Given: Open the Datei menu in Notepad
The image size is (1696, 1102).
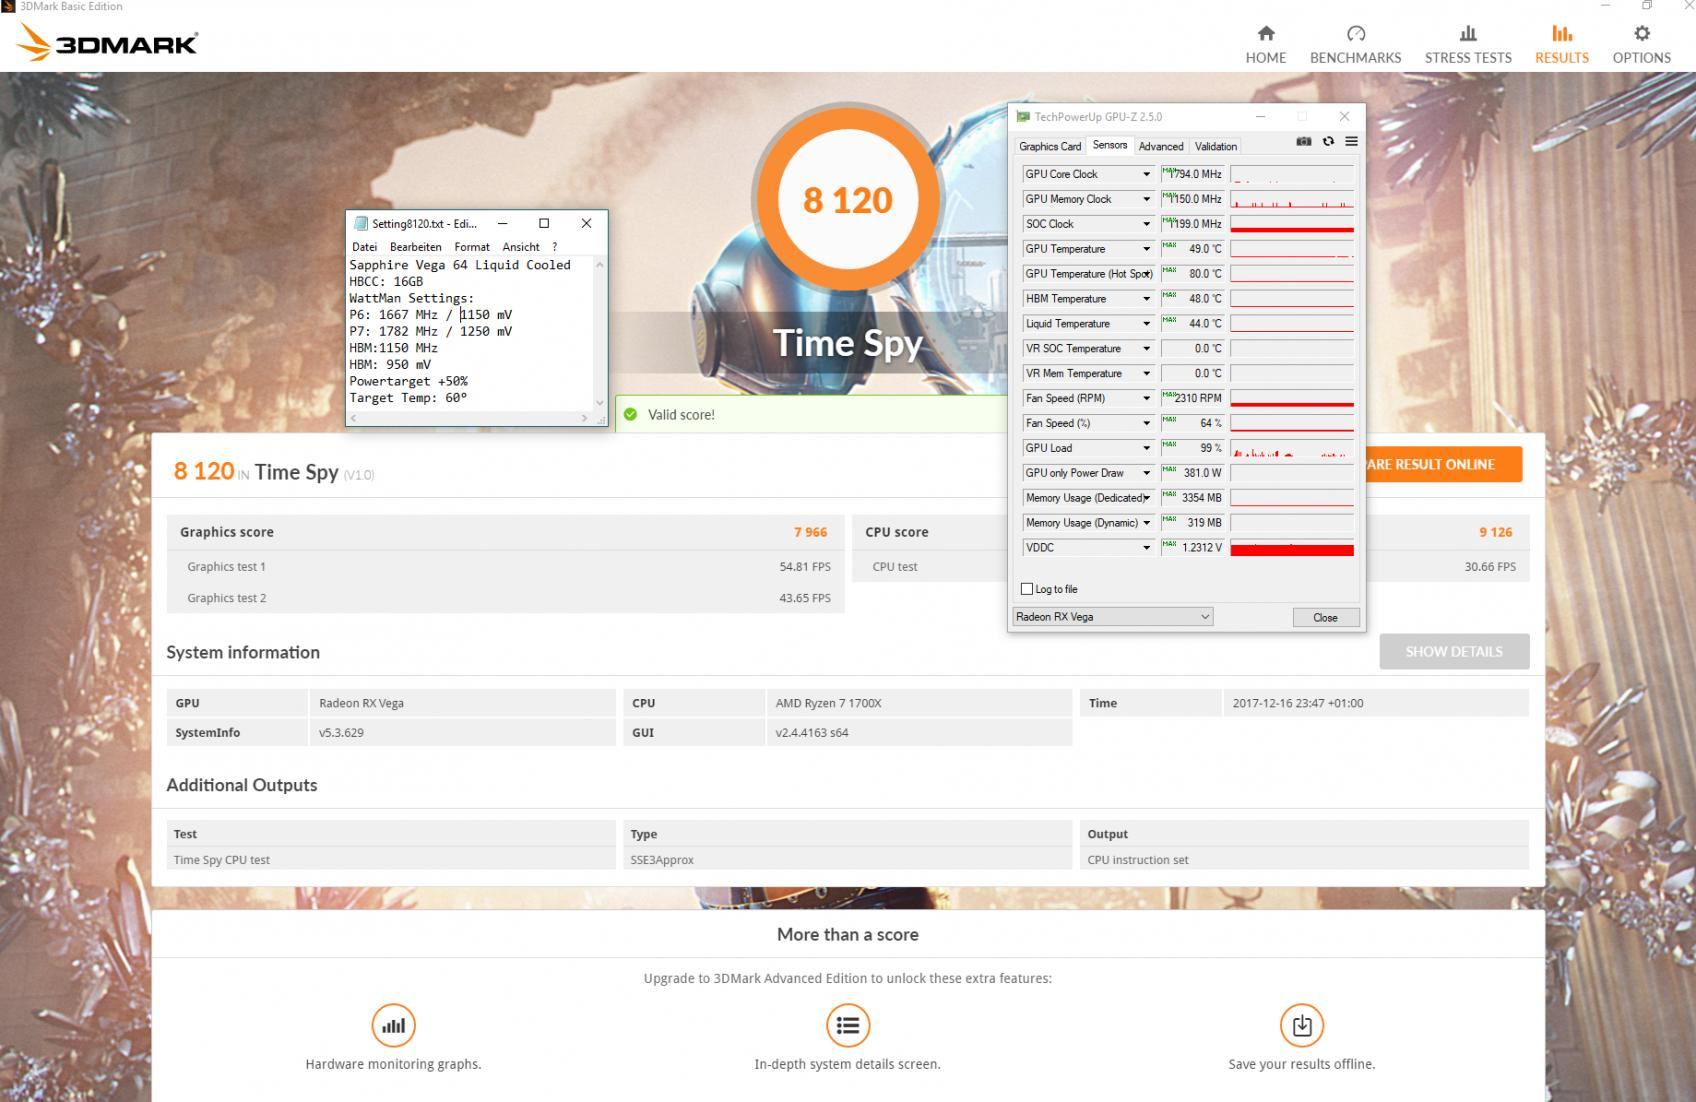Looking at the screenshot, I should [x=364, y=247].
